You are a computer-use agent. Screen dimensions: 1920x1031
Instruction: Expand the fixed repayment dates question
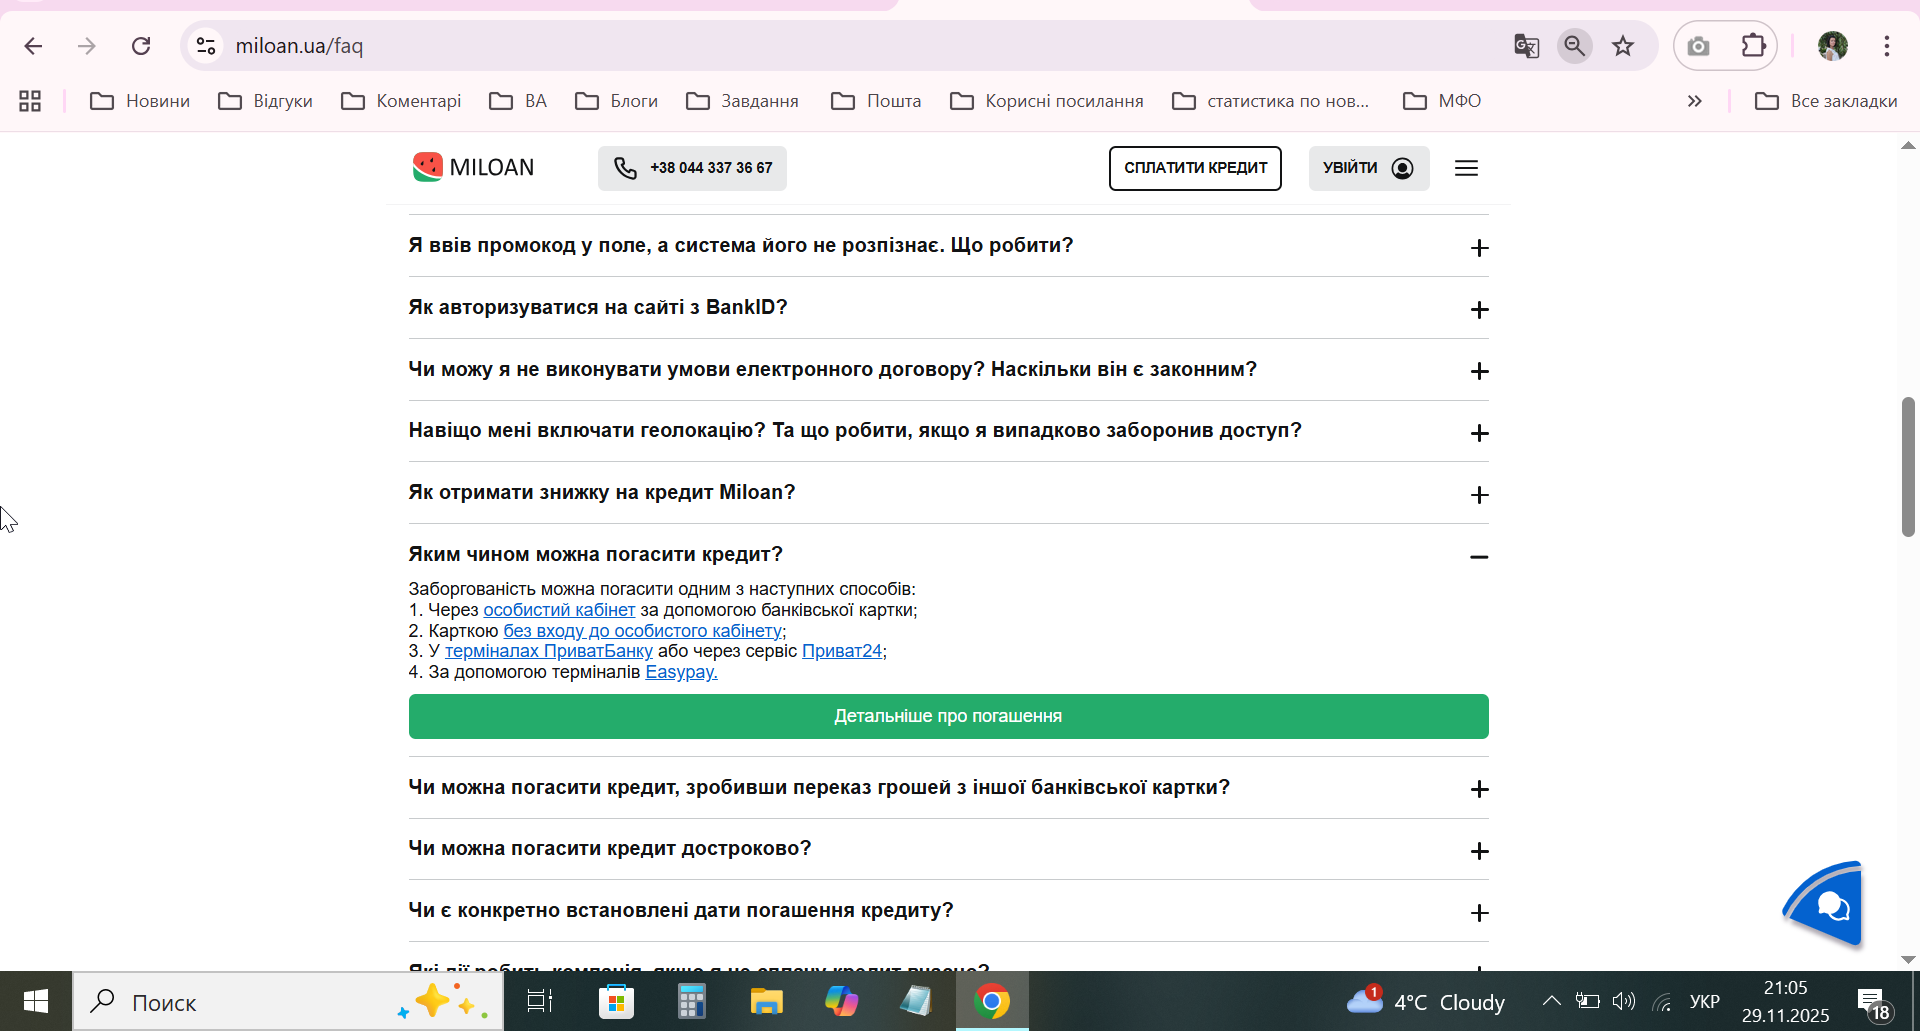click(x=948, y=911)
